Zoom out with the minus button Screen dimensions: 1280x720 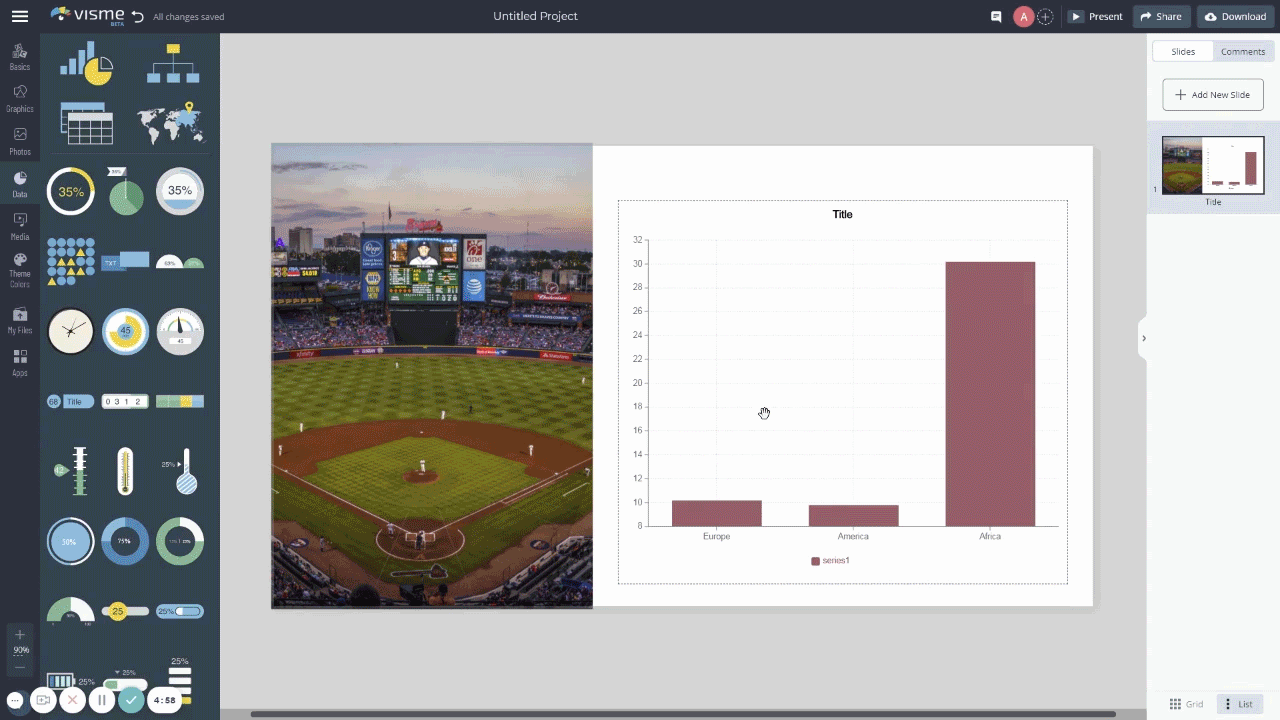click(x=20, y=666)
